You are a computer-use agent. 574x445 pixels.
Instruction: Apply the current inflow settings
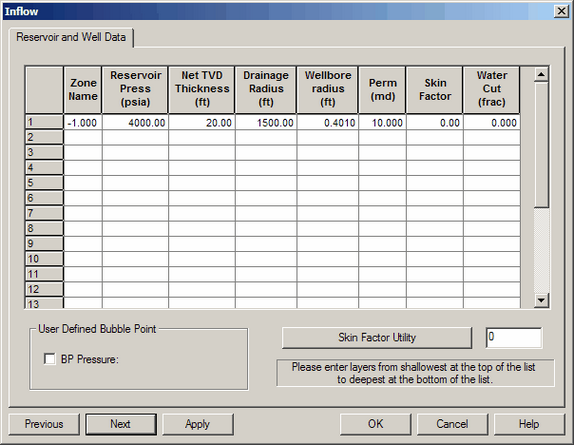point(198,424)
